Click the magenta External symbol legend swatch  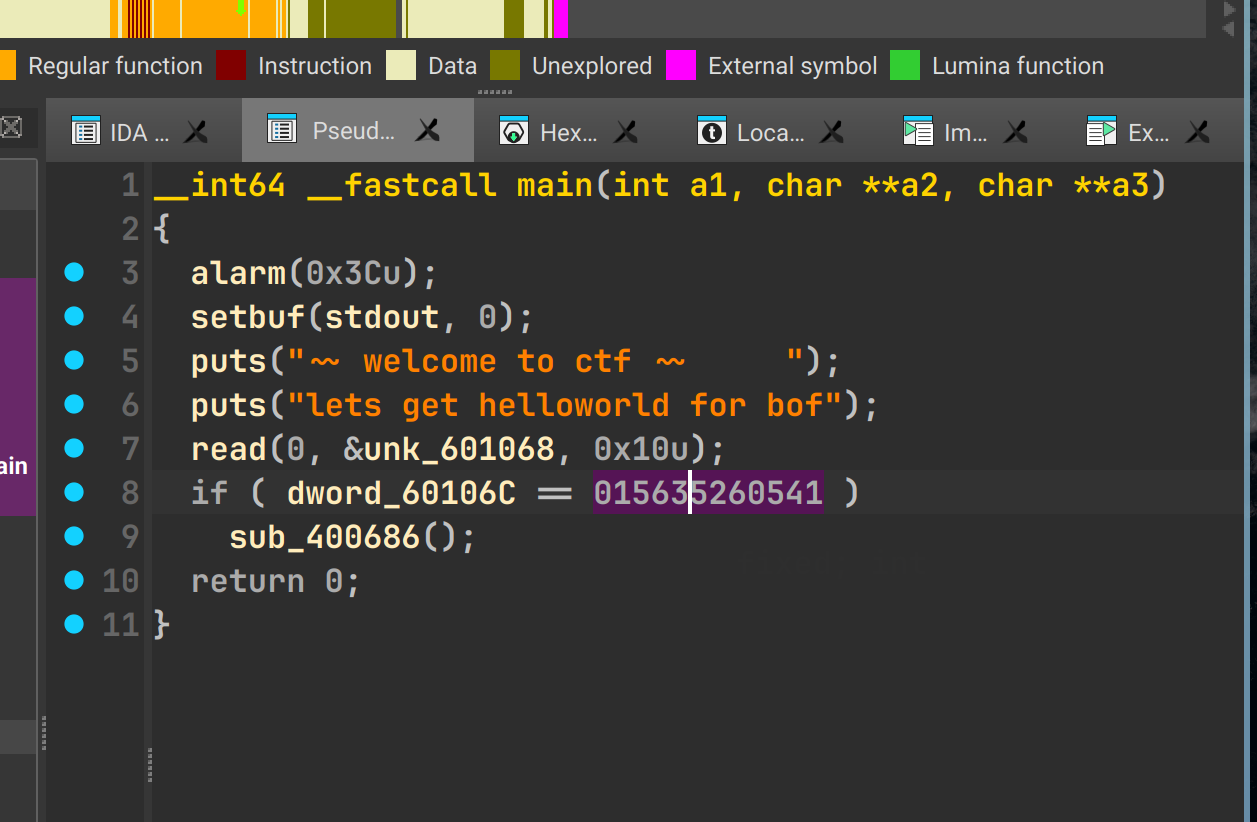[681, 66]
